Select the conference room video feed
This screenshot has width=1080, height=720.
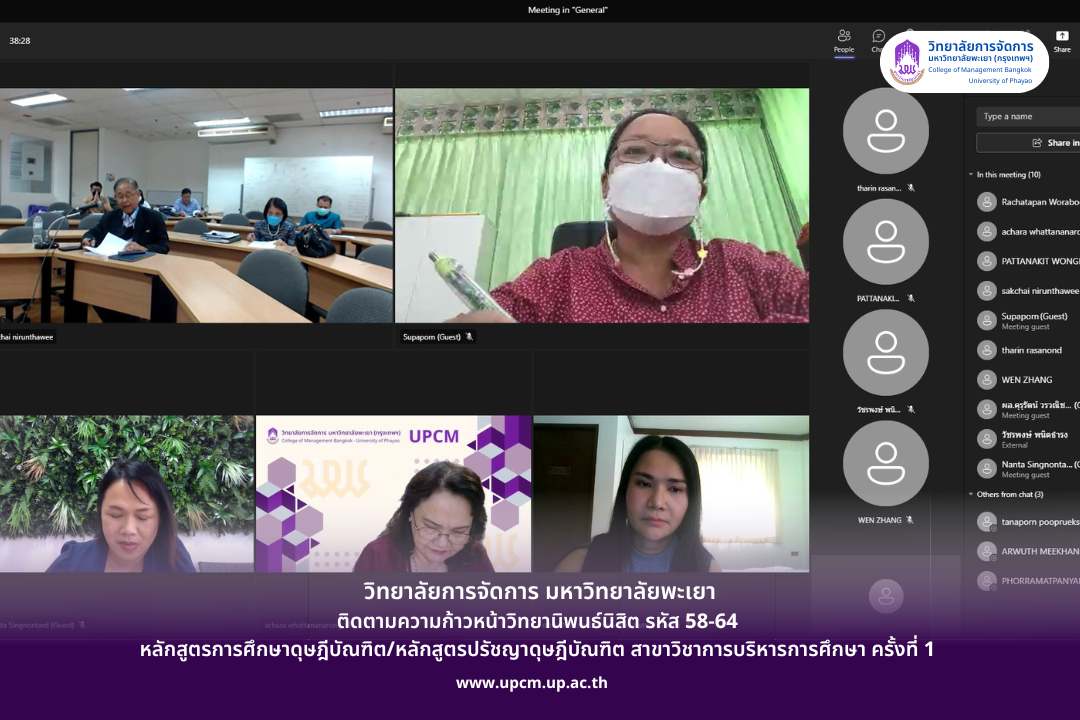coord(196,205)
